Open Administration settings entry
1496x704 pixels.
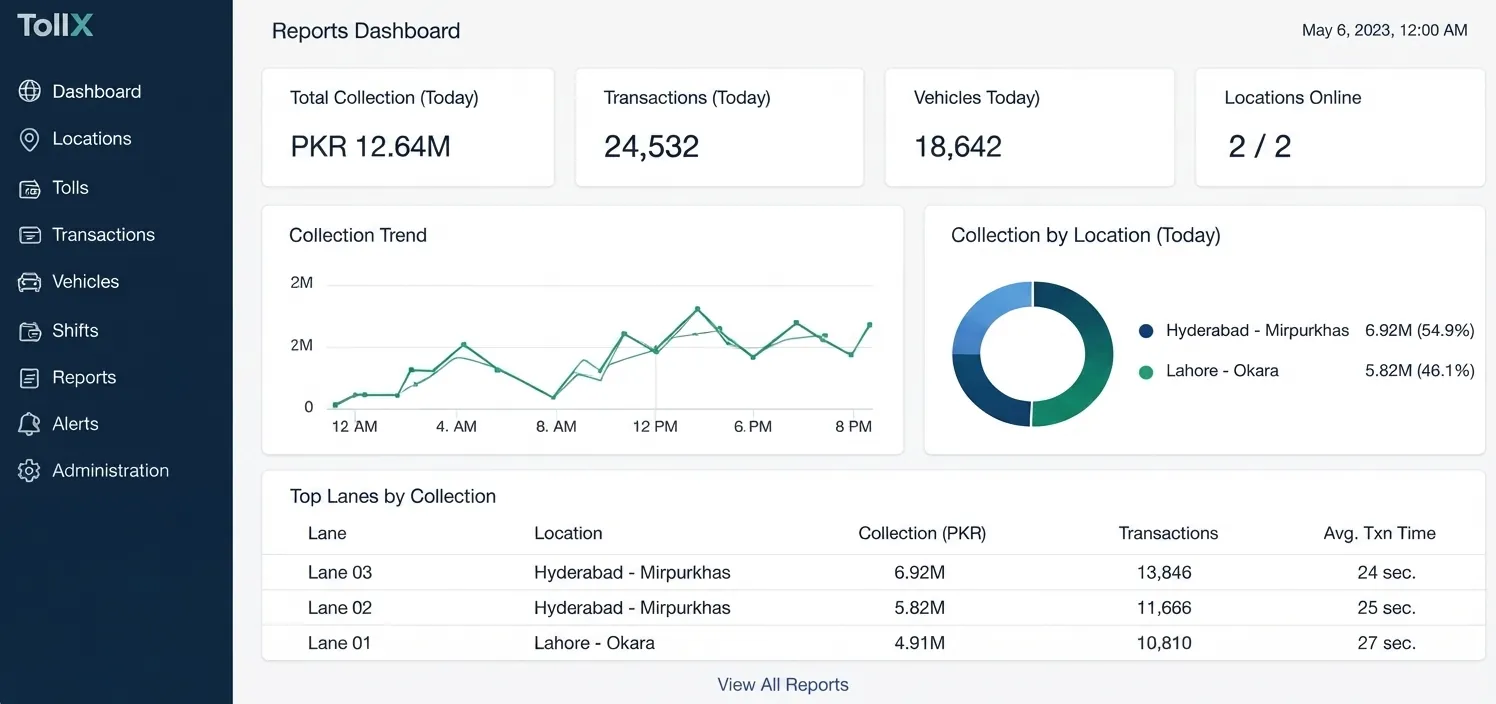(111, 471)
